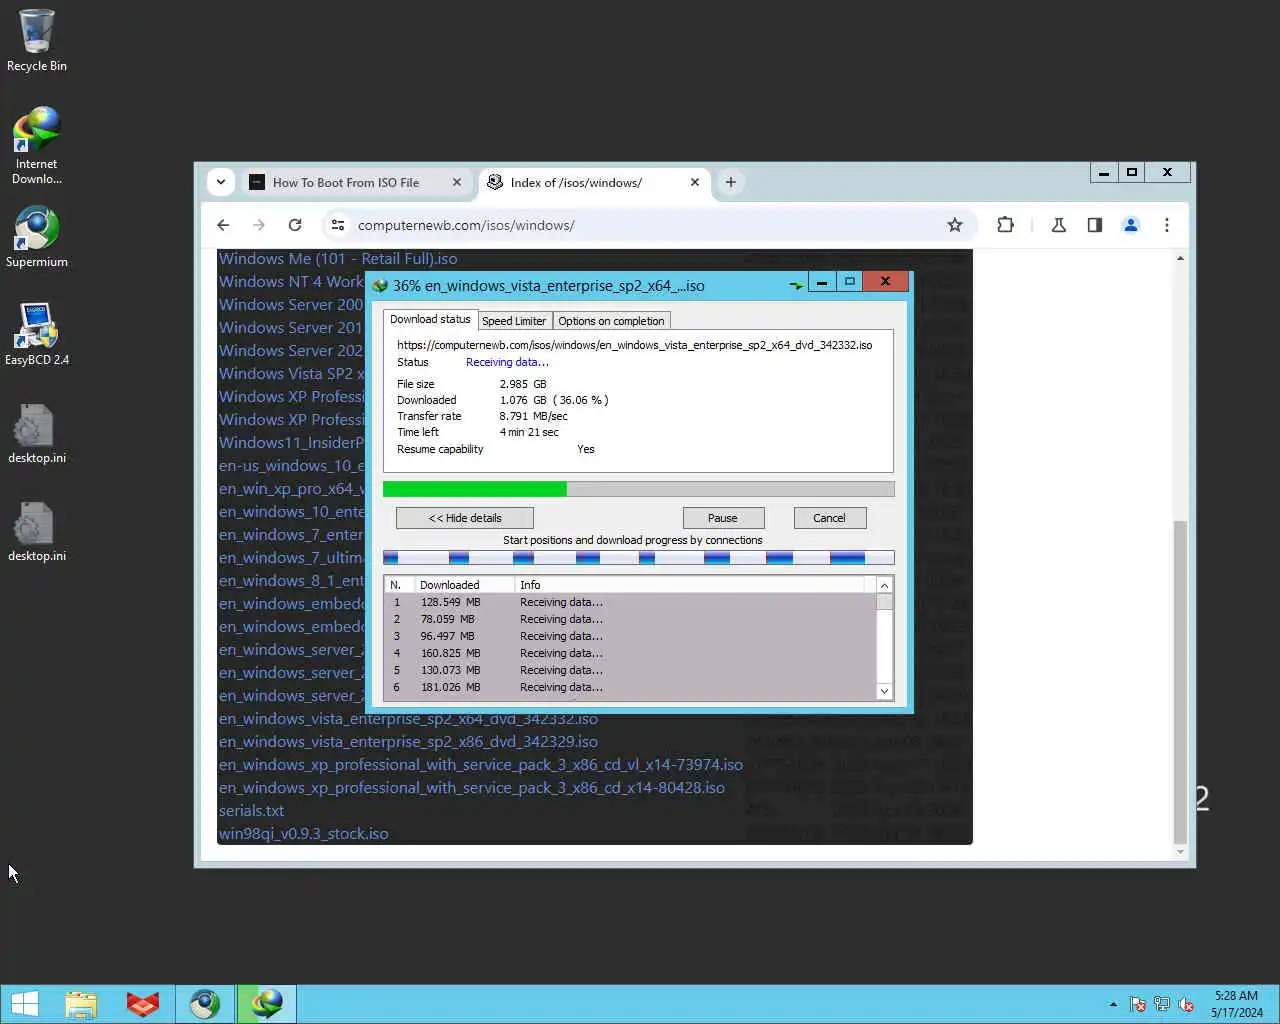Screen dimensions: 1280x1024
Task: Open the EasyBCD 2.4 desktop shortcut
Action: click(x=37, y=335)
